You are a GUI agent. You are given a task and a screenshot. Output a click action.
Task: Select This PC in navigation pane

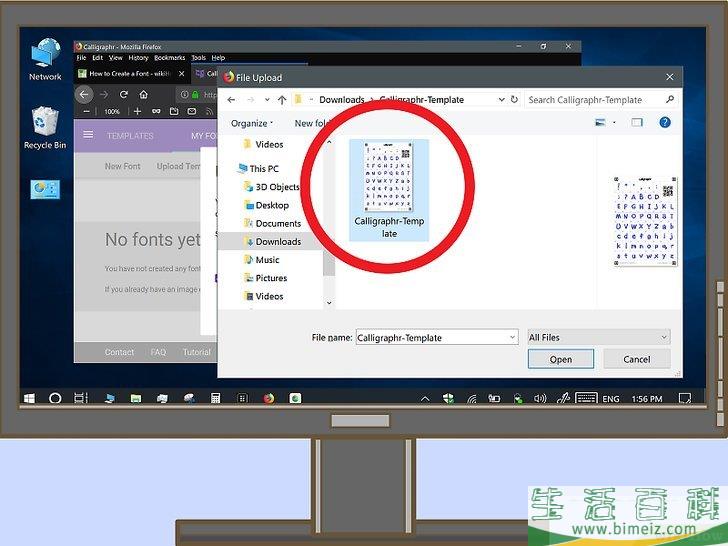coord(258,169)
